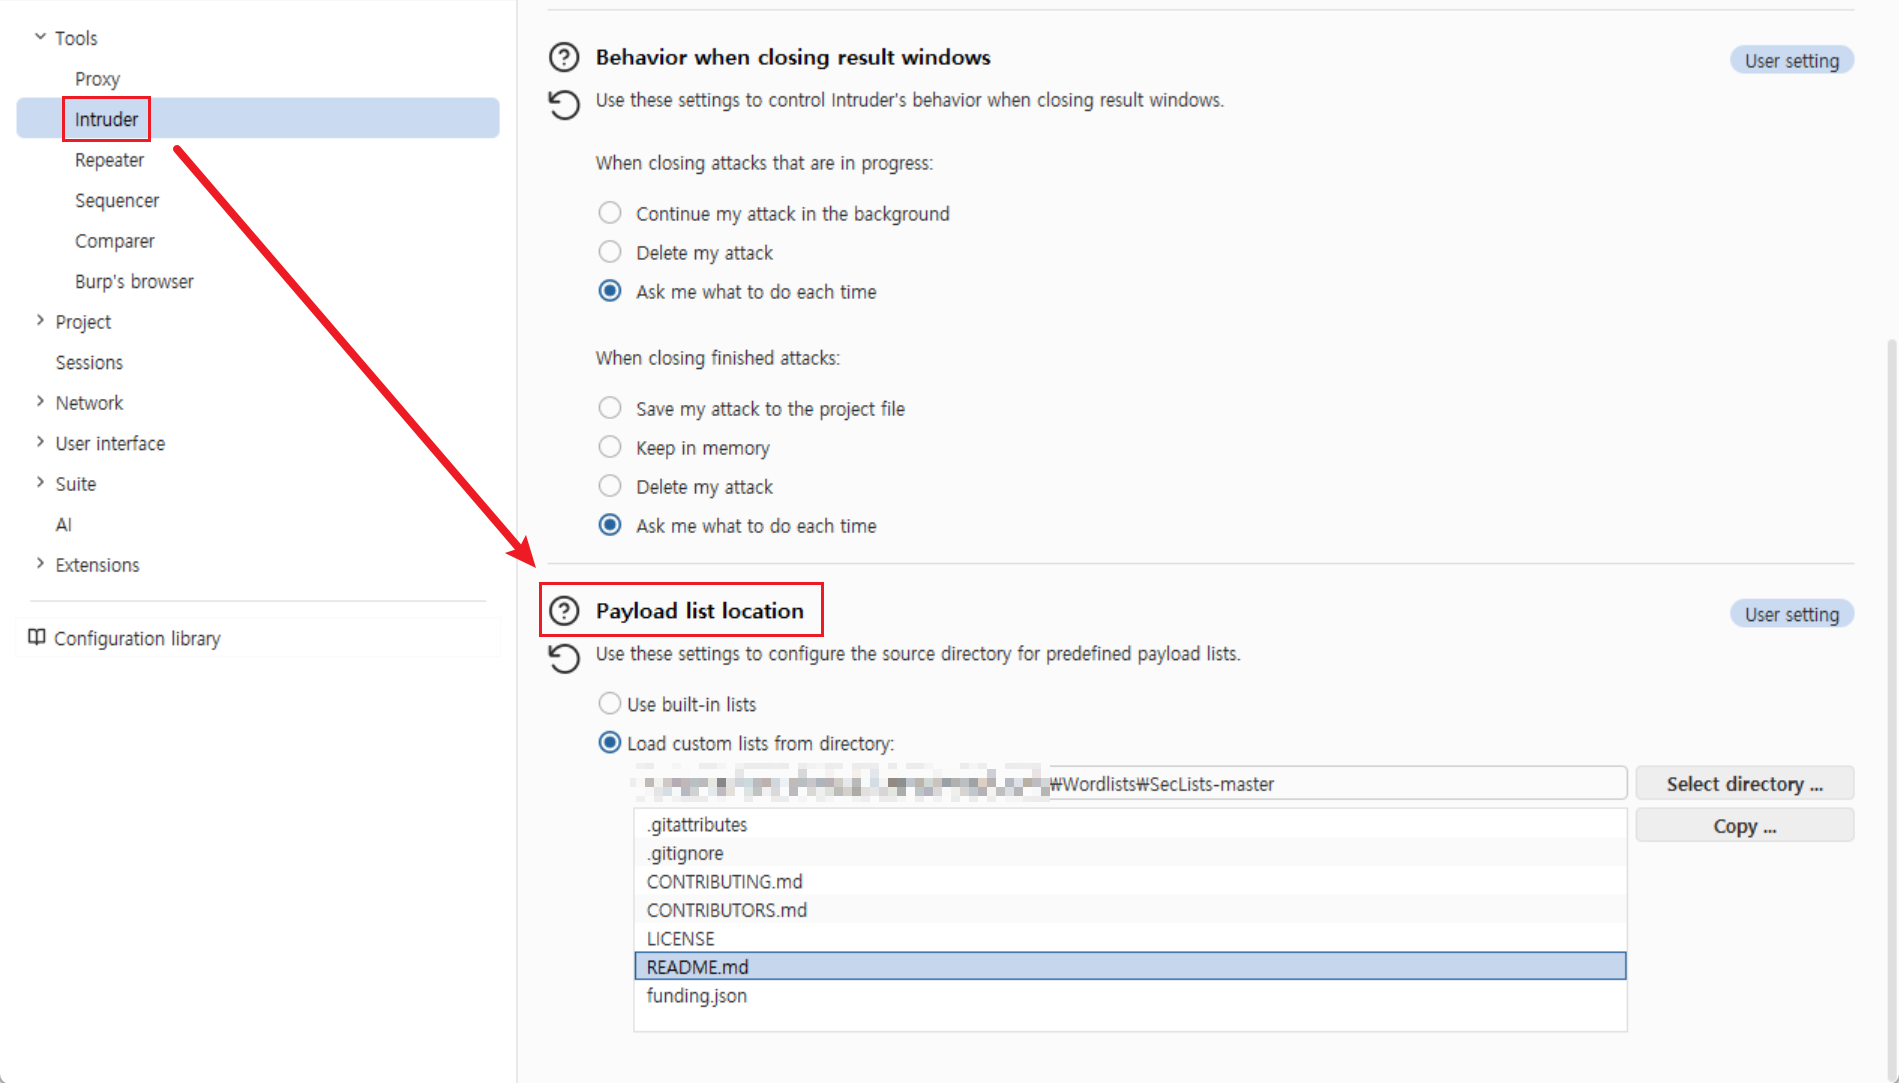Open help for Payload list location
1899x1083 pixels.
tap(564, 611)
